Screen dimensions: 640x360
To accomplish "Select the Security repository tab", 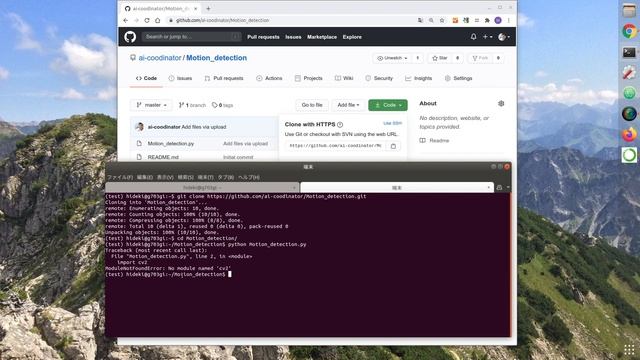I will (379, 78).
